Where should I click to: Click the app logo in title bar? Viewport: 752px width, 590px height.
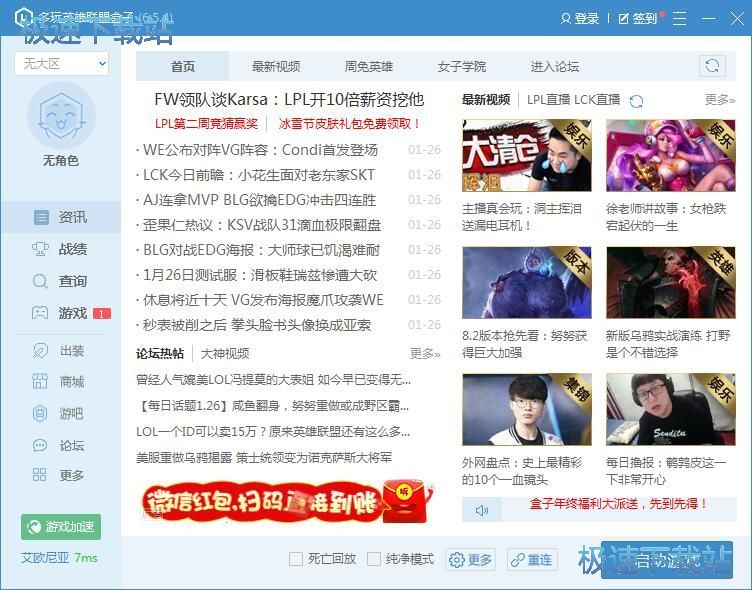[x=24, y=18]
